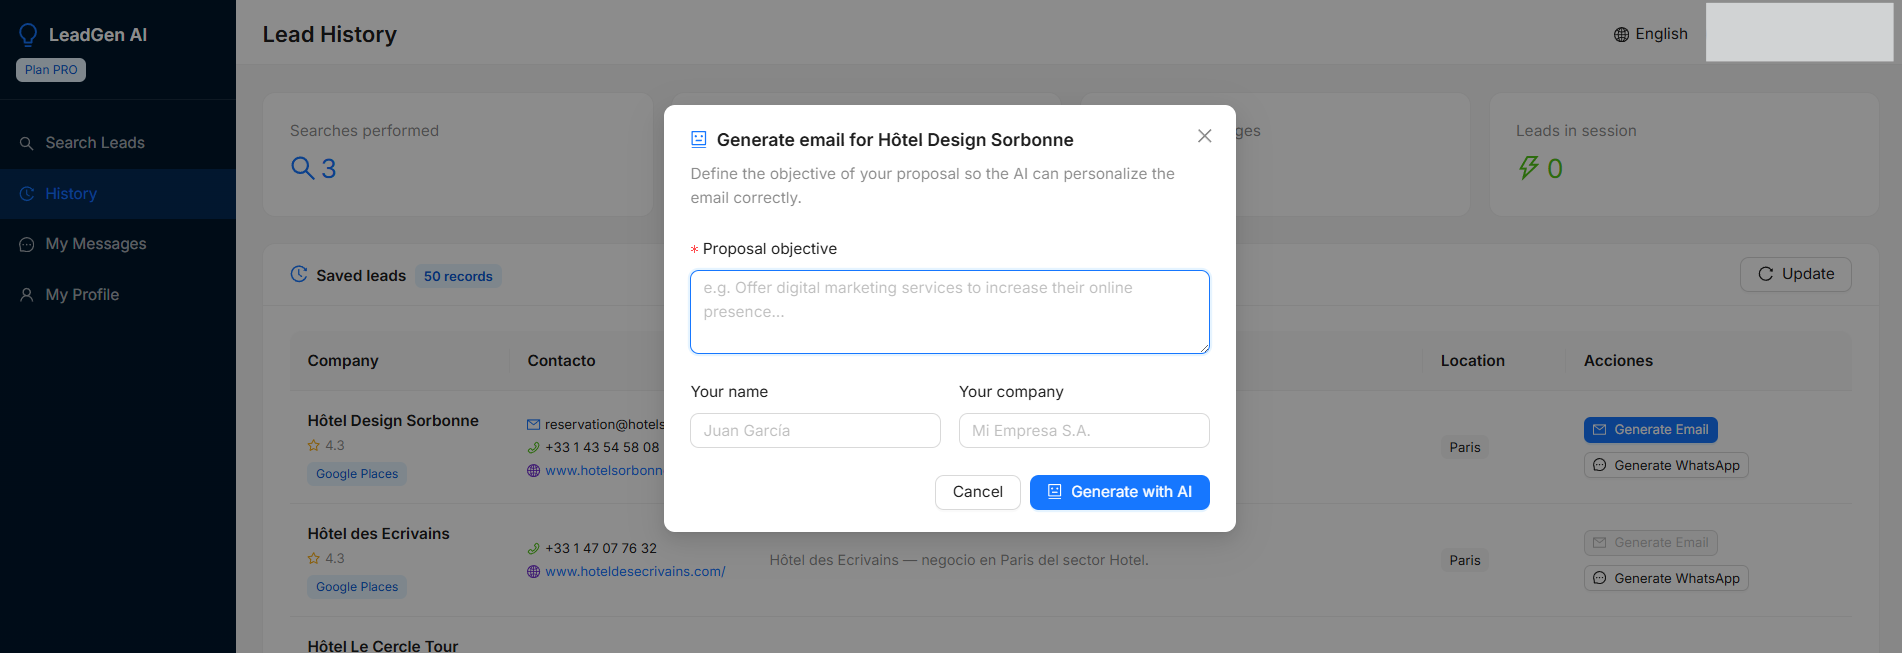Image resolution: width=1902 pixels, height=653 pixels.
Task: Click the Proposal objective text area
Action: point(950,312)
